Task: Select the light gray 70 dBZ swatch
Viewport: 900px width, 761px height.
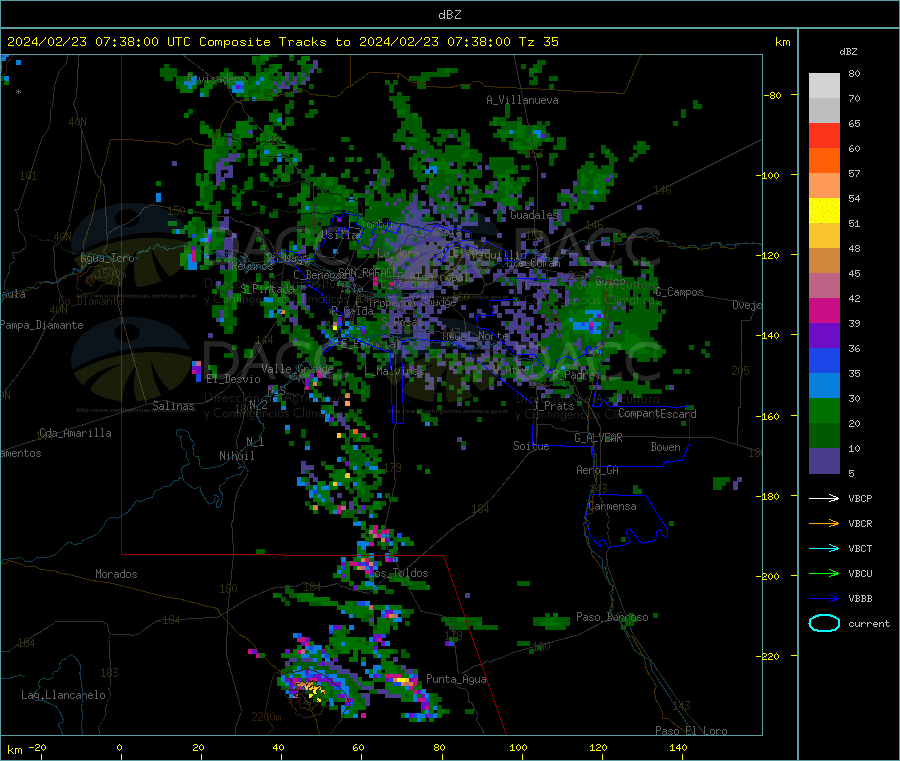Action: [824, 86]
